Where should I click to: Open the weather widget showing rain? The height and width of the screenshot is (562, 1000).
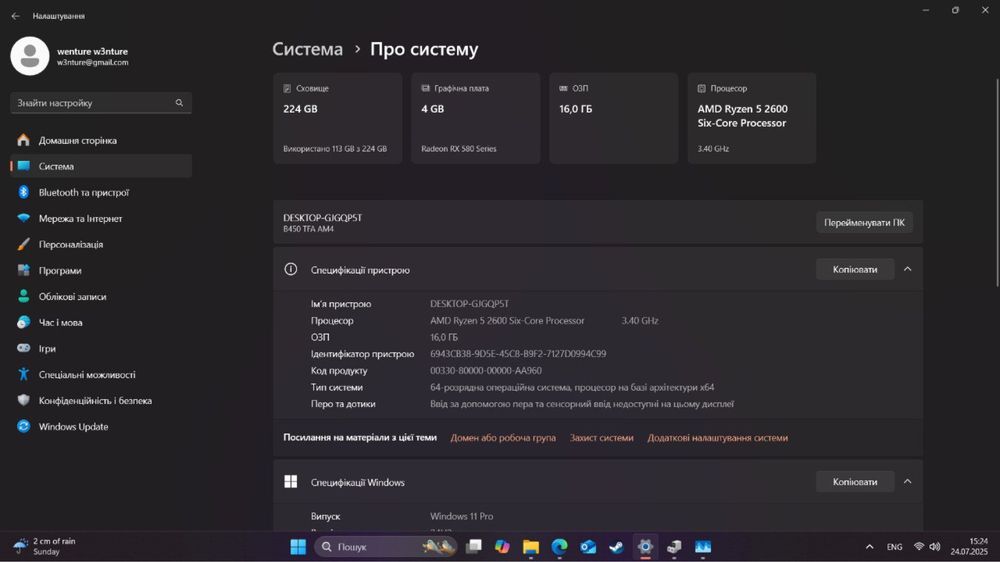(x=45, y=547)
